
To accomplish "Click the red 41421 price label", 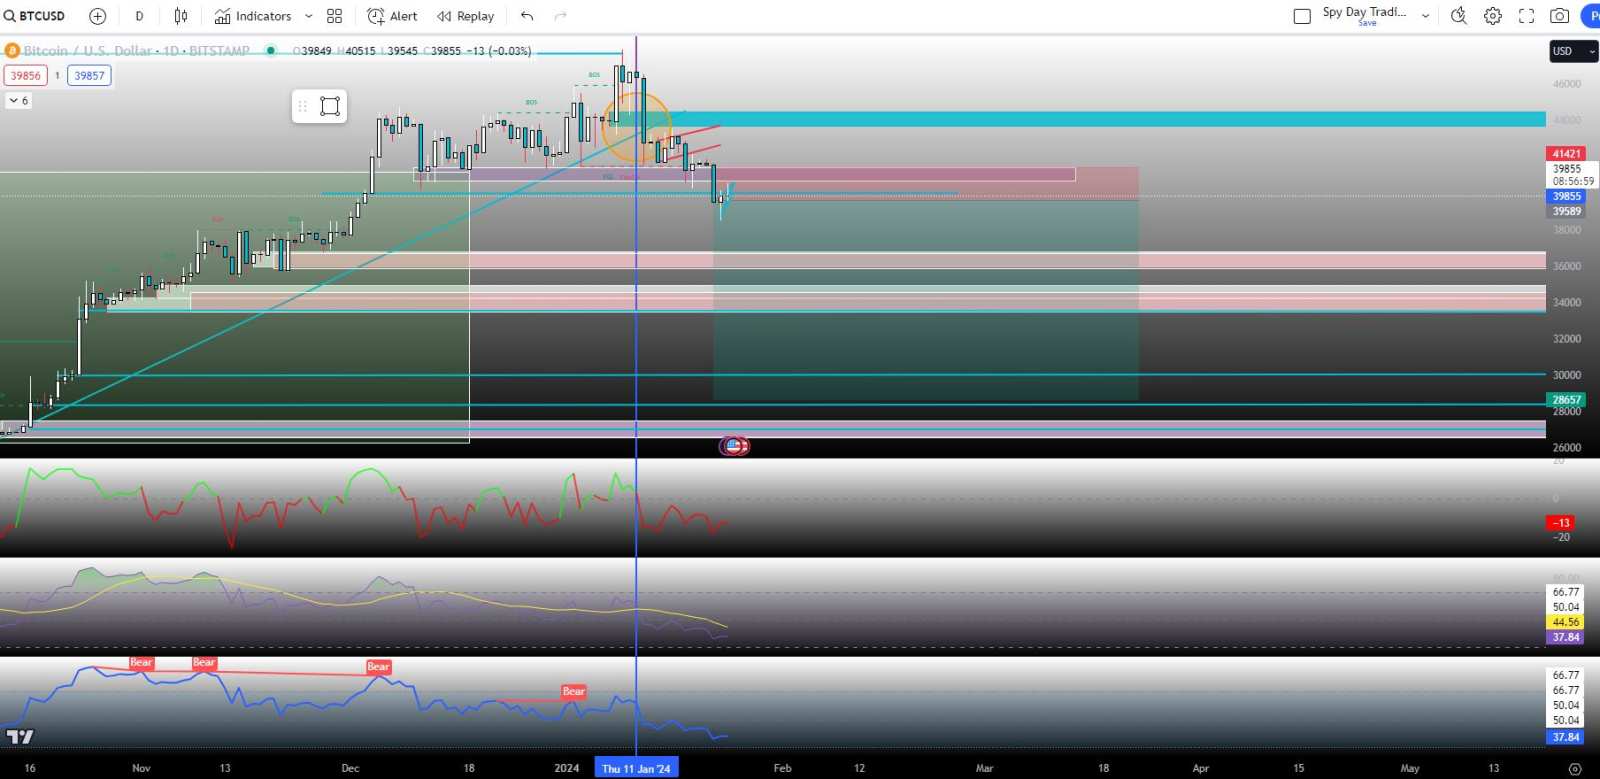I will (1566, 153).
